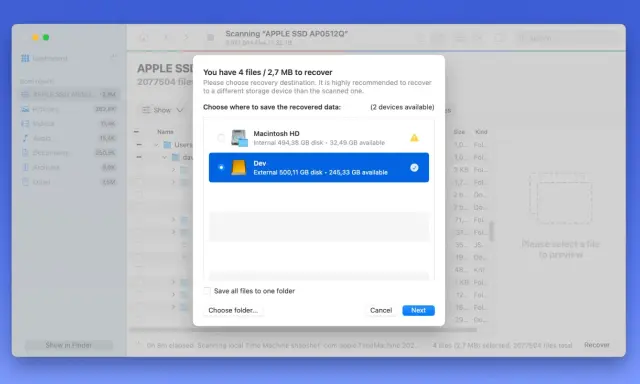Click "4 files (2,7 MB) selected" status text
640x384 pixels.
tap(471, 345)
